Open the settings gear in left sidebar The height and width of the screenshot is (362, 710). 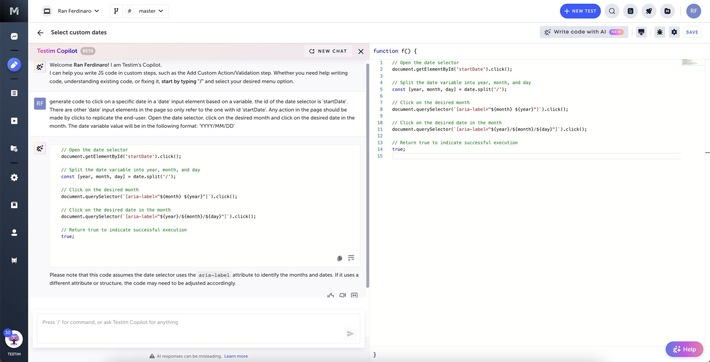pyautogui.click(x=14, y=177)
